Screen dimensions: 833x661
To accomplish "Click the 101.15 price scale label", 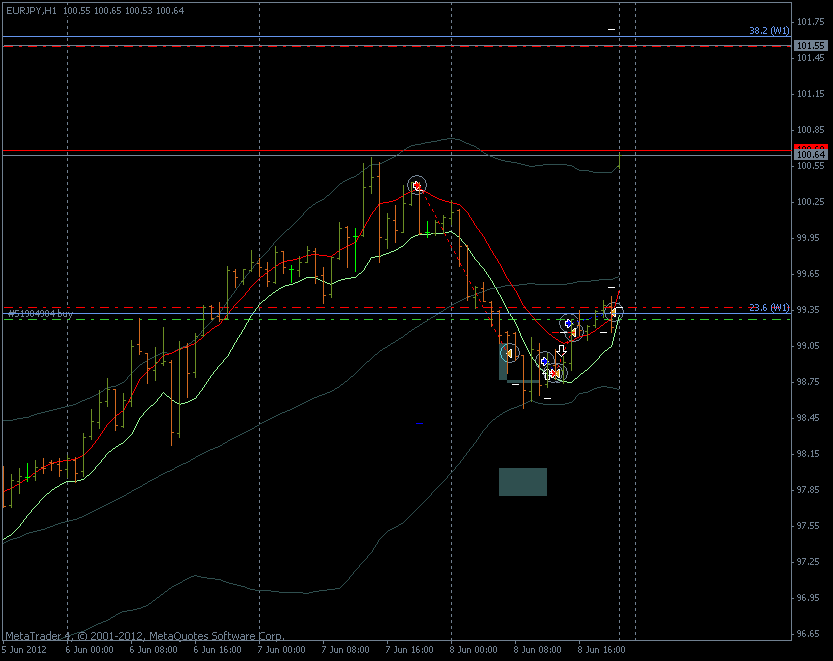I will point(811,94).
